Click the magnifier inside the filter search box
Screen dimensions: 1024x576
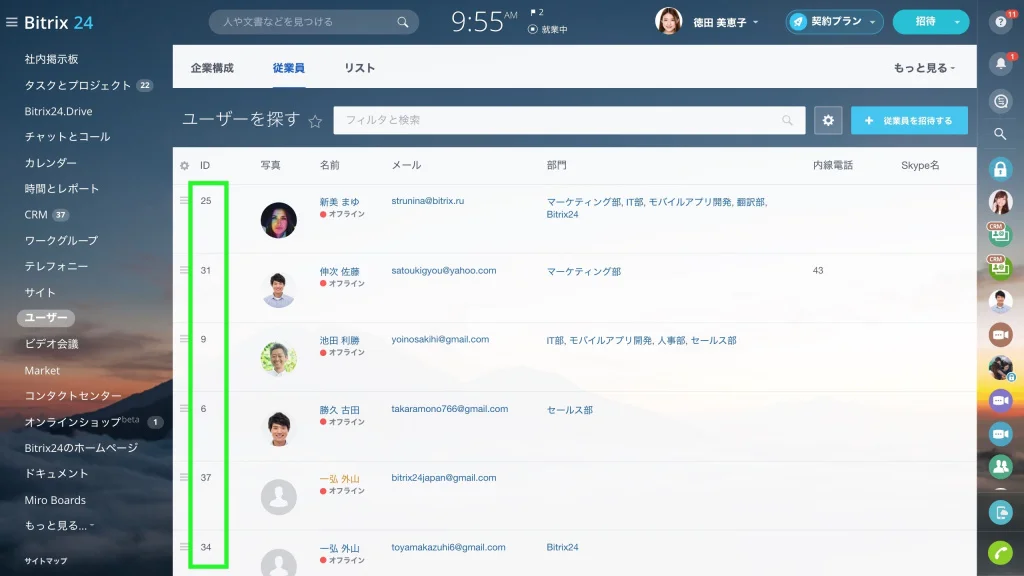click(788, 120)
